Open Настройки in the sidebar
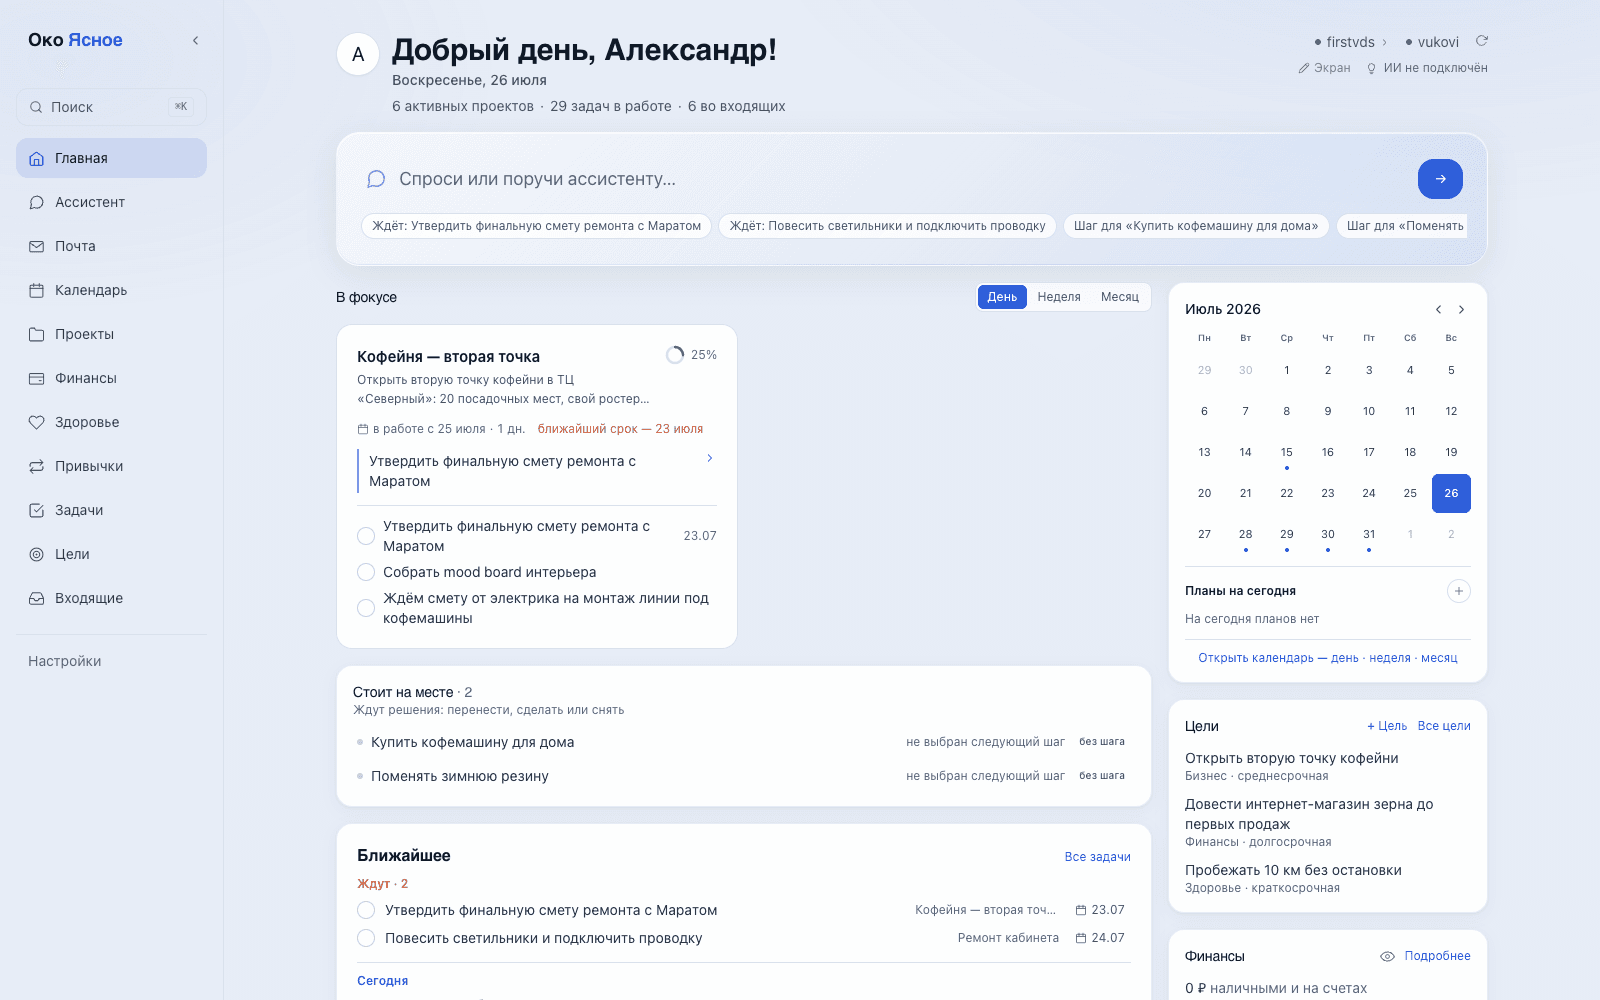Image resolution: width=1600 pixels, height=1000 pixels. [x=65, y=661]
